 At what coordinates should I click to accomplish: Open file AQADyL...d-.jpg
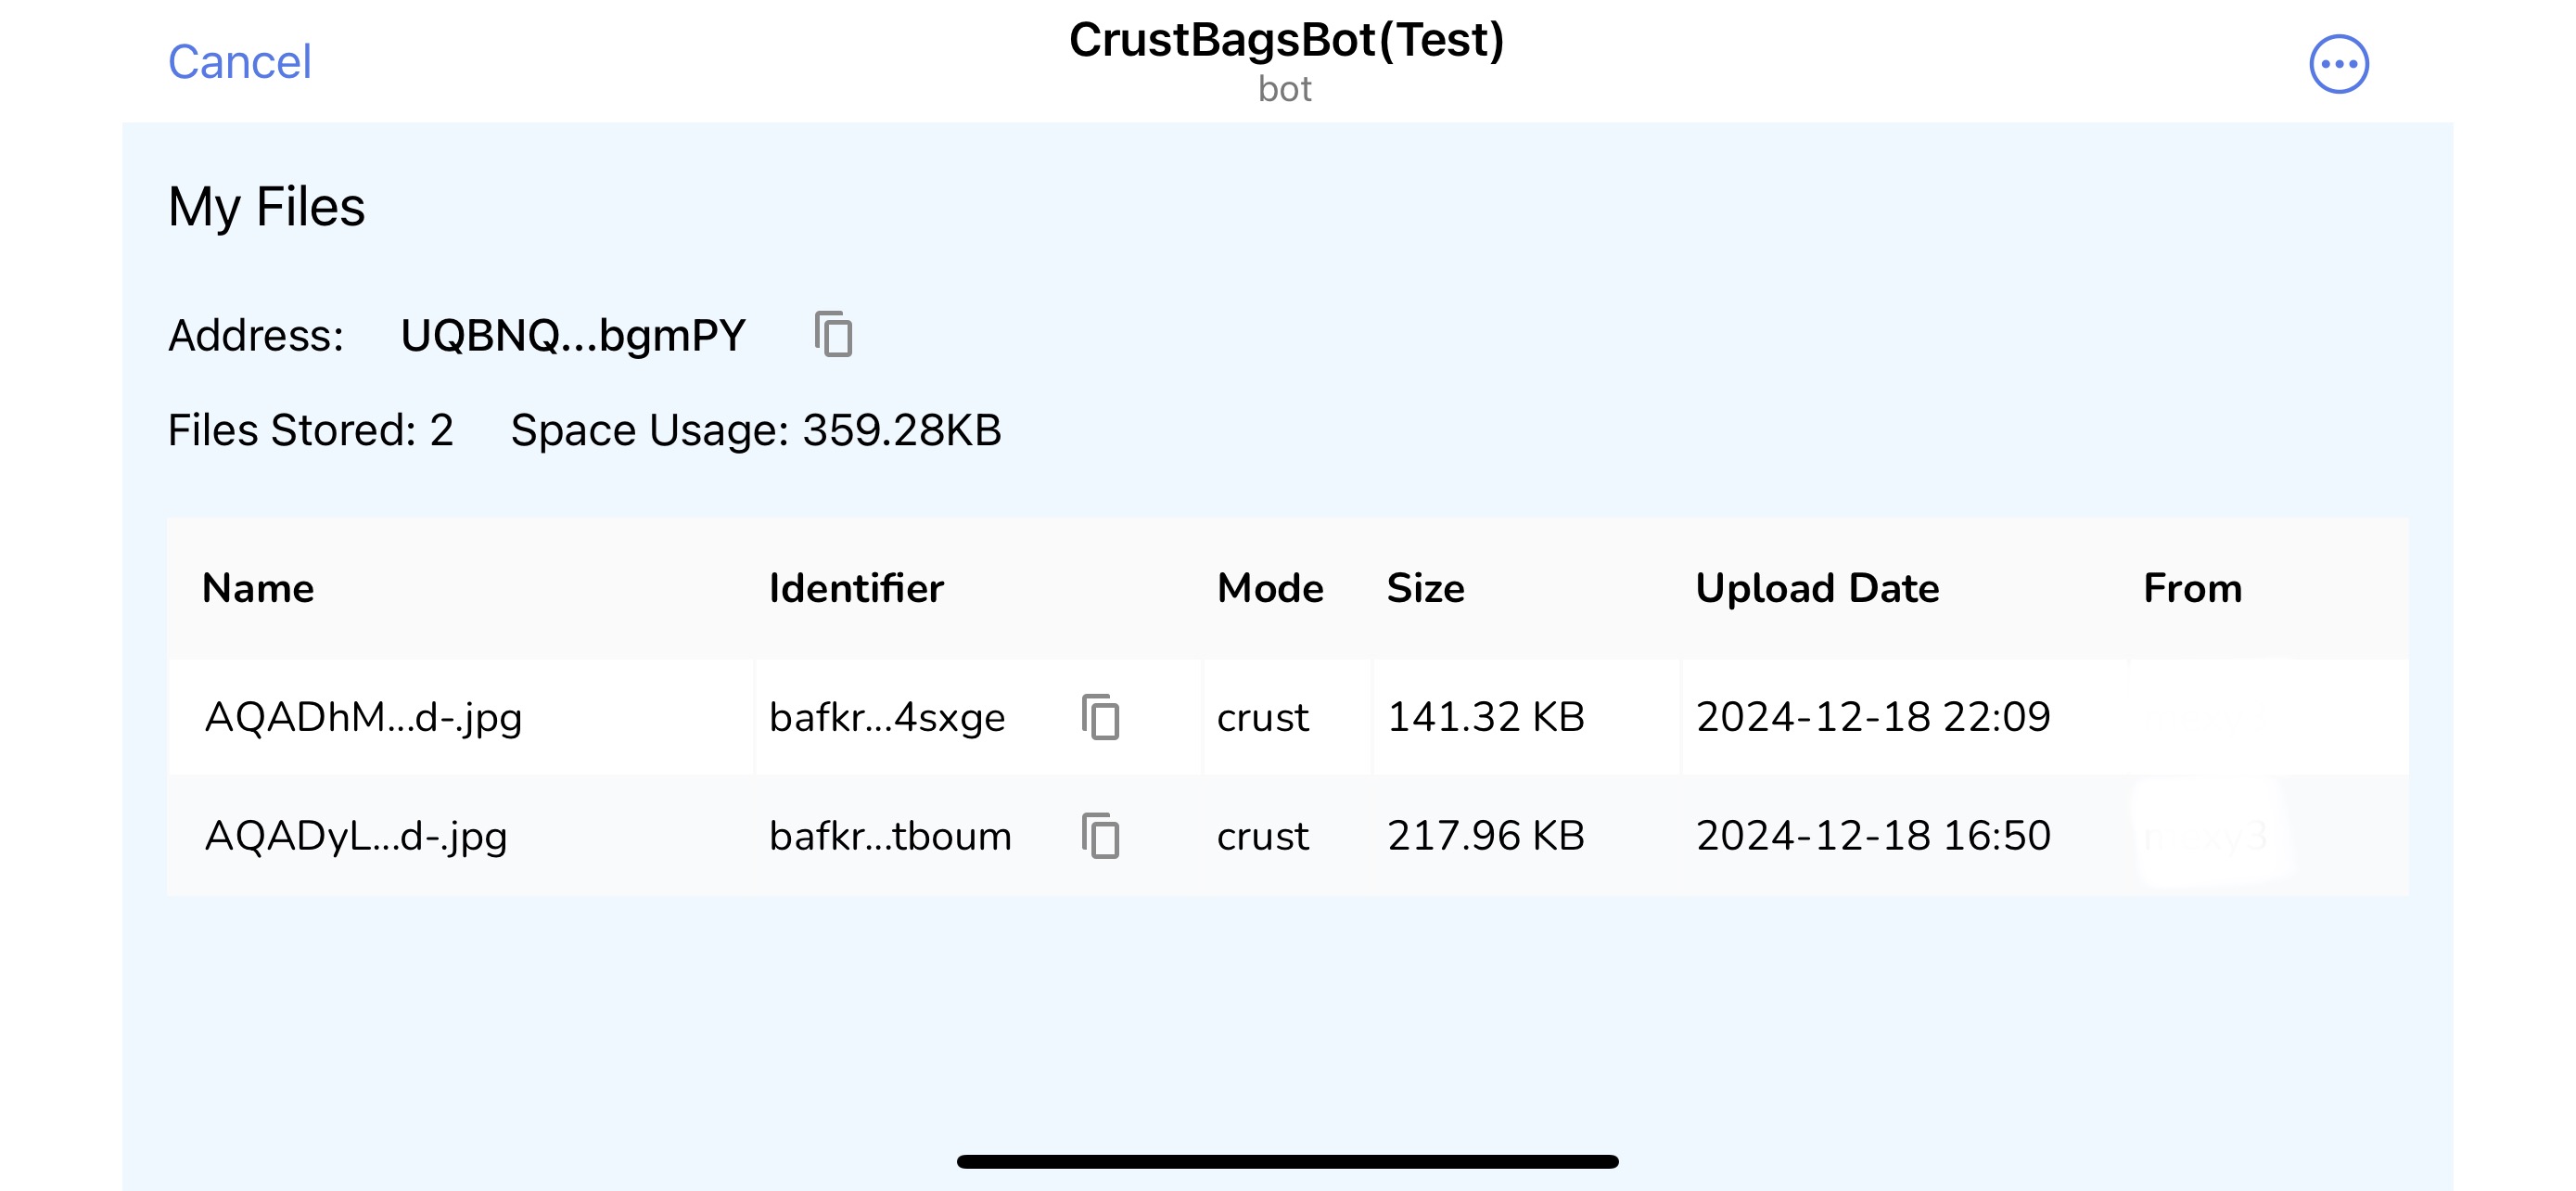[x=356, y=837]
